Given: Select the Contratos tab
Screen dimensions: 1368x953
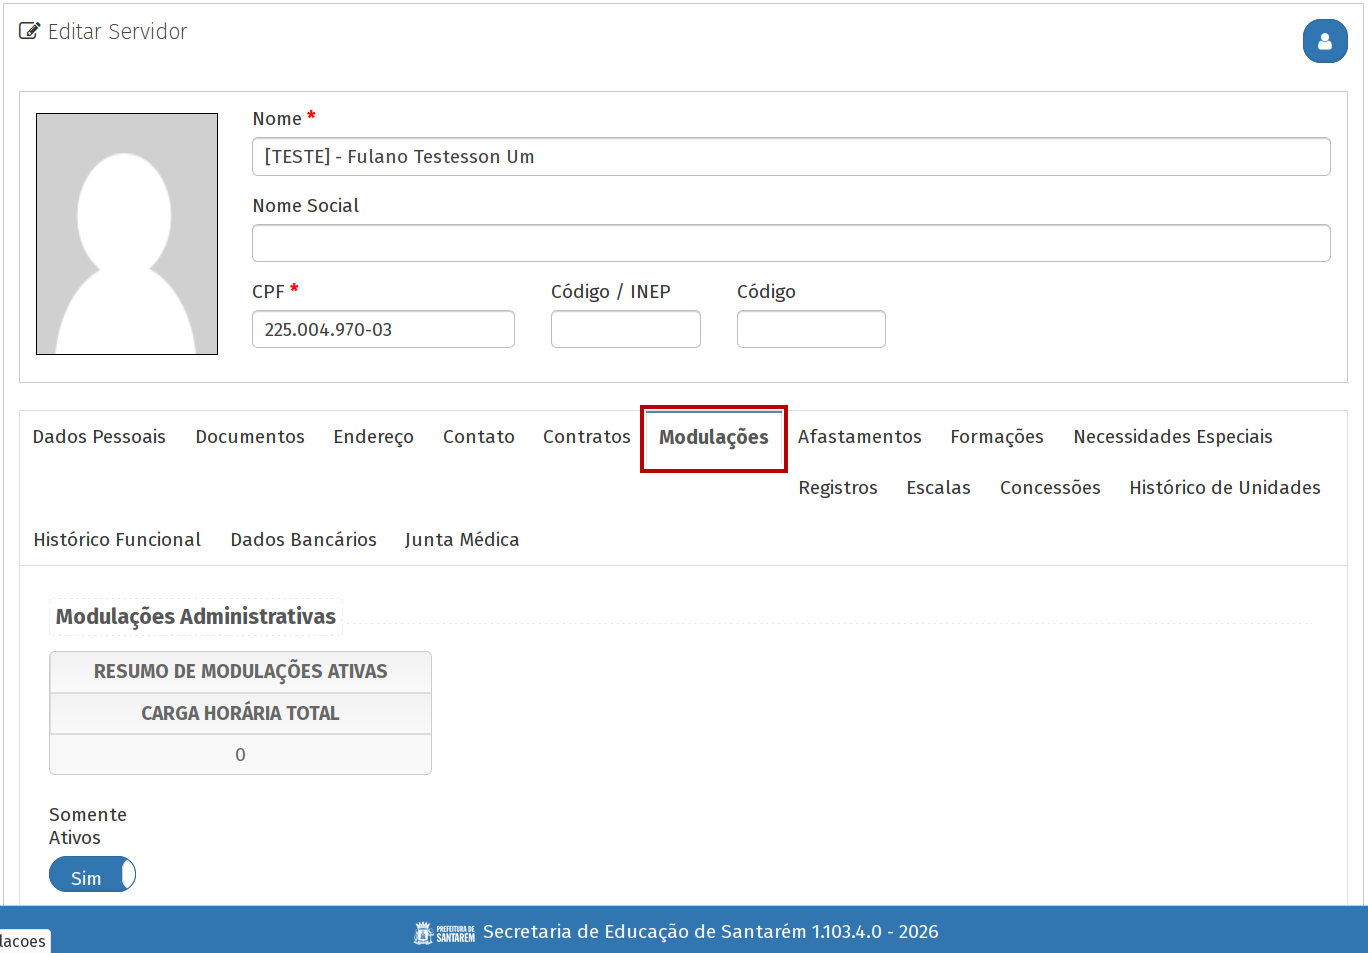Looking at the screenshot, I should [586, 437].
